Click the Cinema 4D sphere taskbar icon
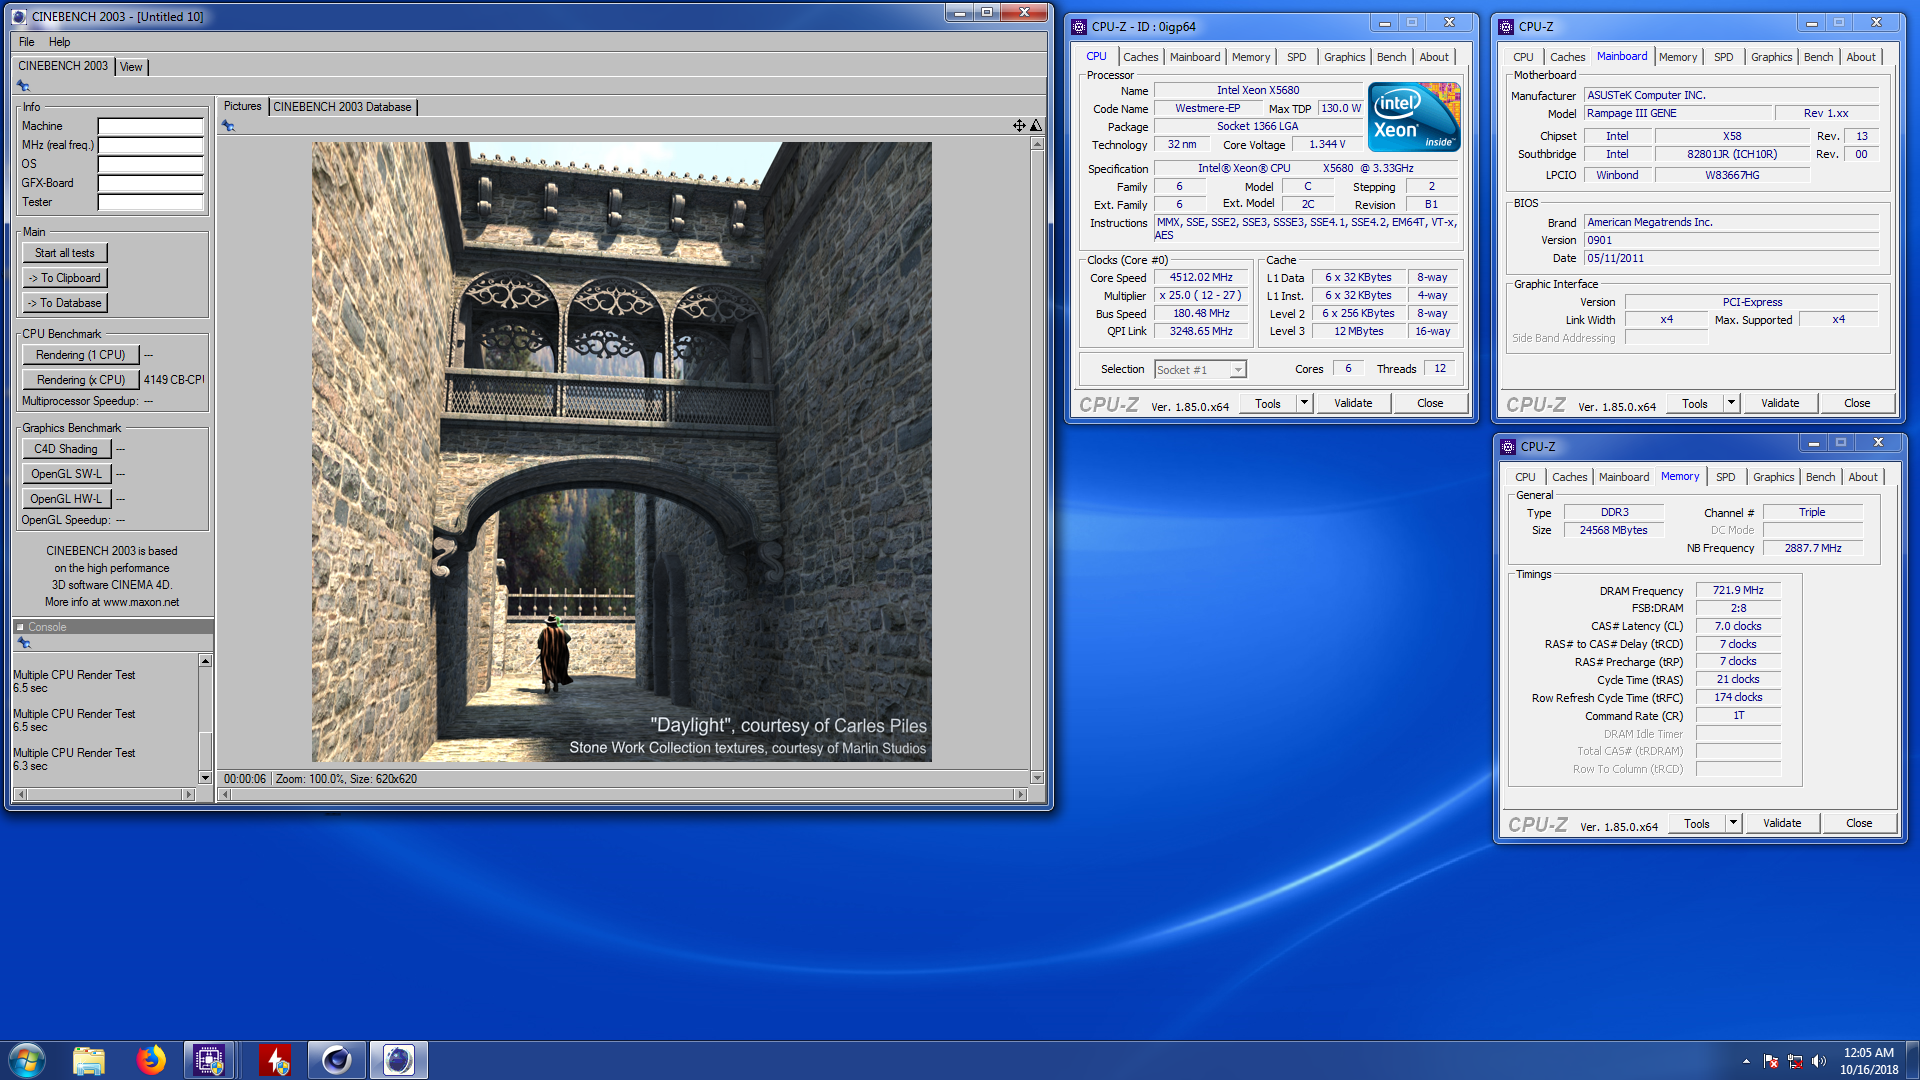1920x1080 pixels. 337,1060
